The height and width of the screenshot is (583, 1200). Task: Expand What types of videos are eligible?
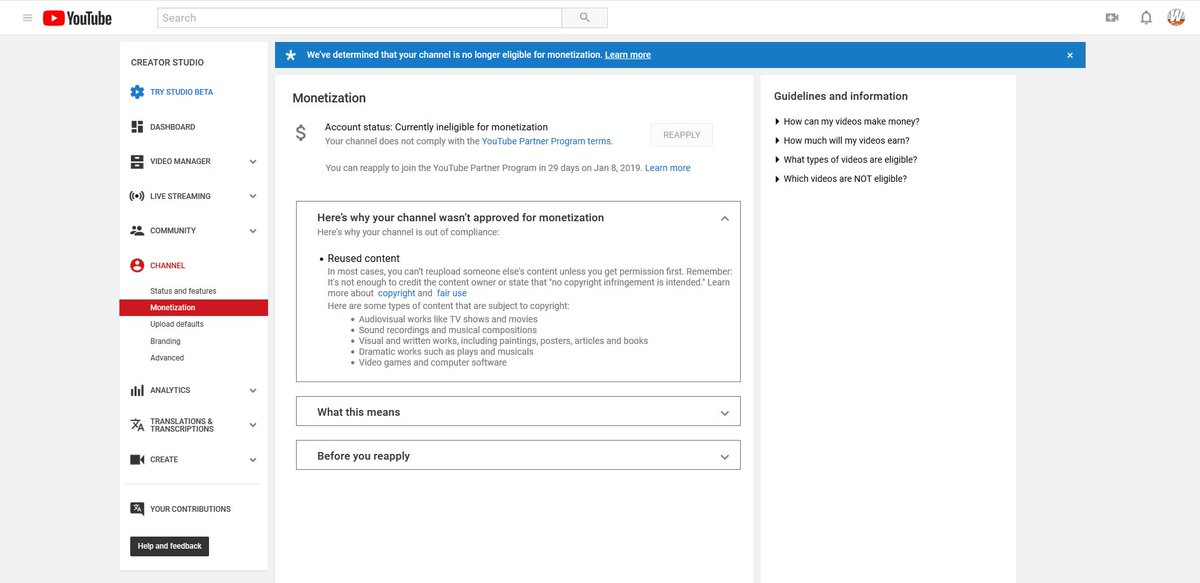coord(845,160)
